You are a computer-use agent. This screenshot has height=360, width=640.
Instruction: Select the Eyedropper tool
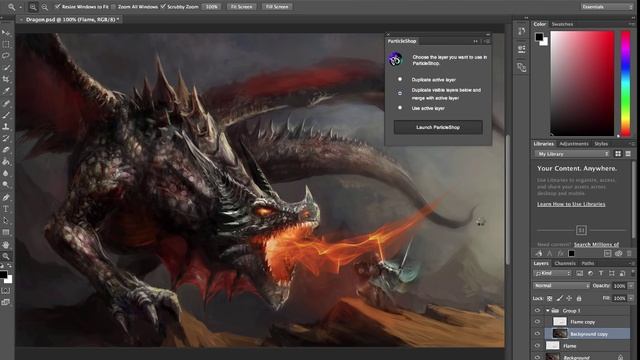pyautogui.click(x=6, y=91)
